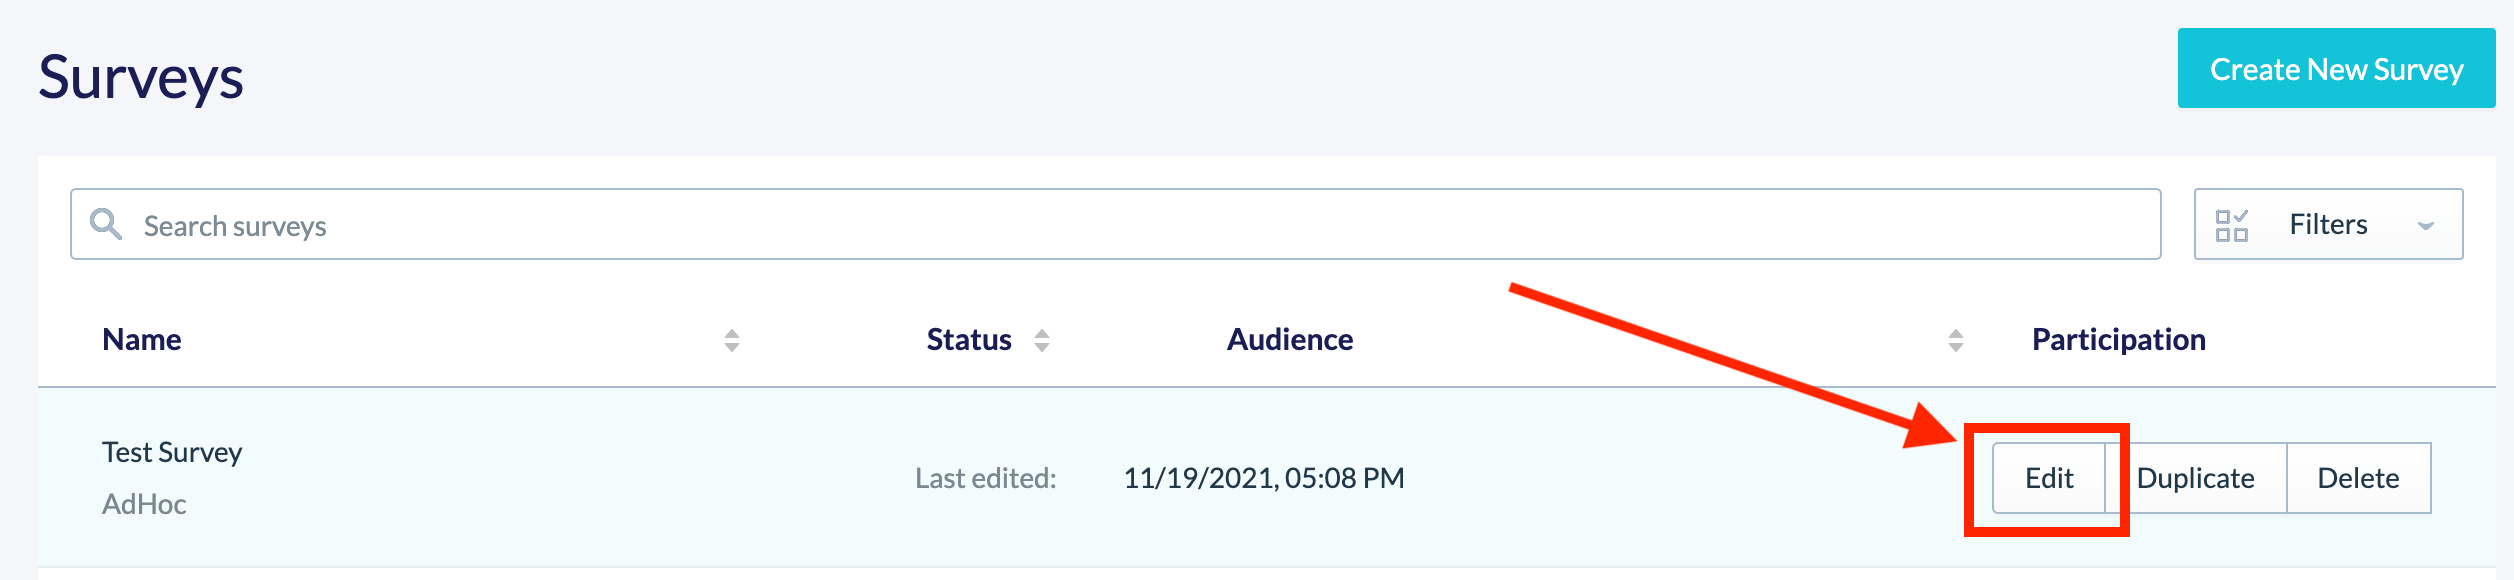The width and height of the screenshot is (2514, 580).
Task: Open the Test Survey row name
Action: tap(172, 452)
